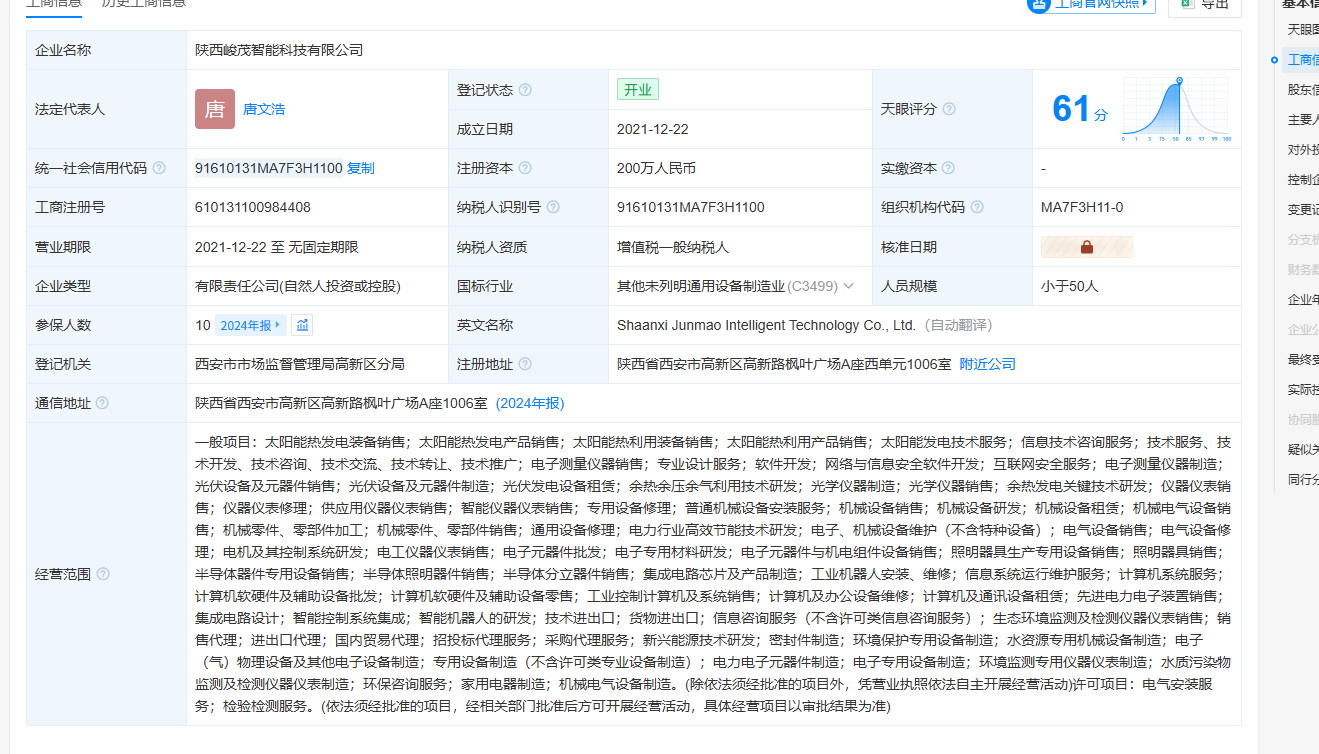The height and width of the screenshot is (754, 1319).
Task: Open the 参保人数 trend chart icon
Action: click(302, 325)
